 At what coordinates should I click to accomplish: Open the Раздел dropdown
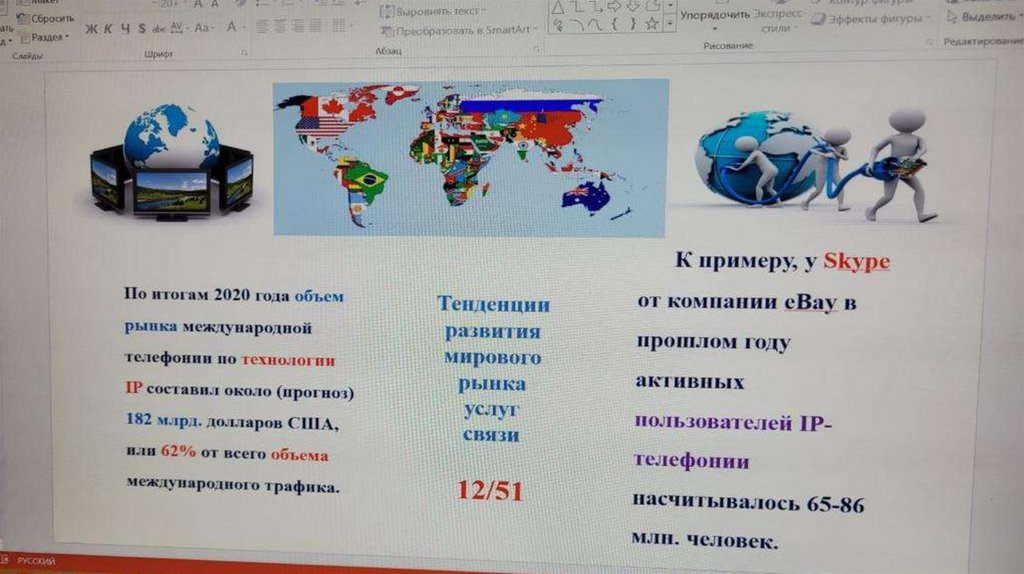[44, 38]
